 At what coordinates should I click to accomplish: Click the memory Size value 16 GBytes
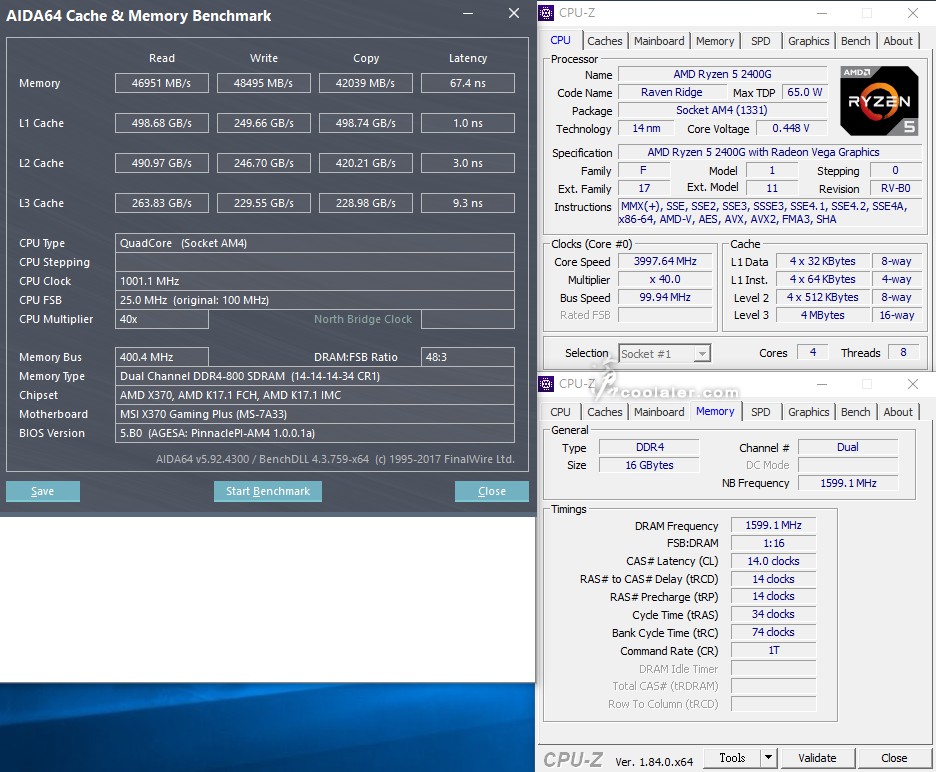(649, 465)
